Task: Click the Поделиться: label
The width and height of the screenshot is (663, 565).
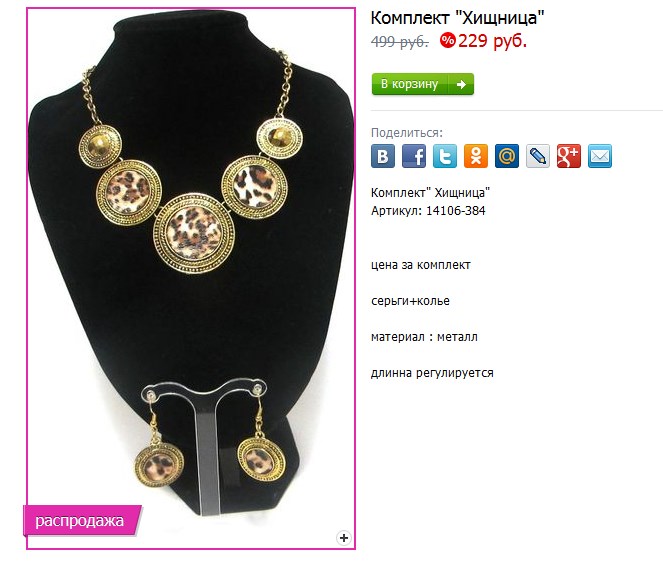Action: click(406, 133)
